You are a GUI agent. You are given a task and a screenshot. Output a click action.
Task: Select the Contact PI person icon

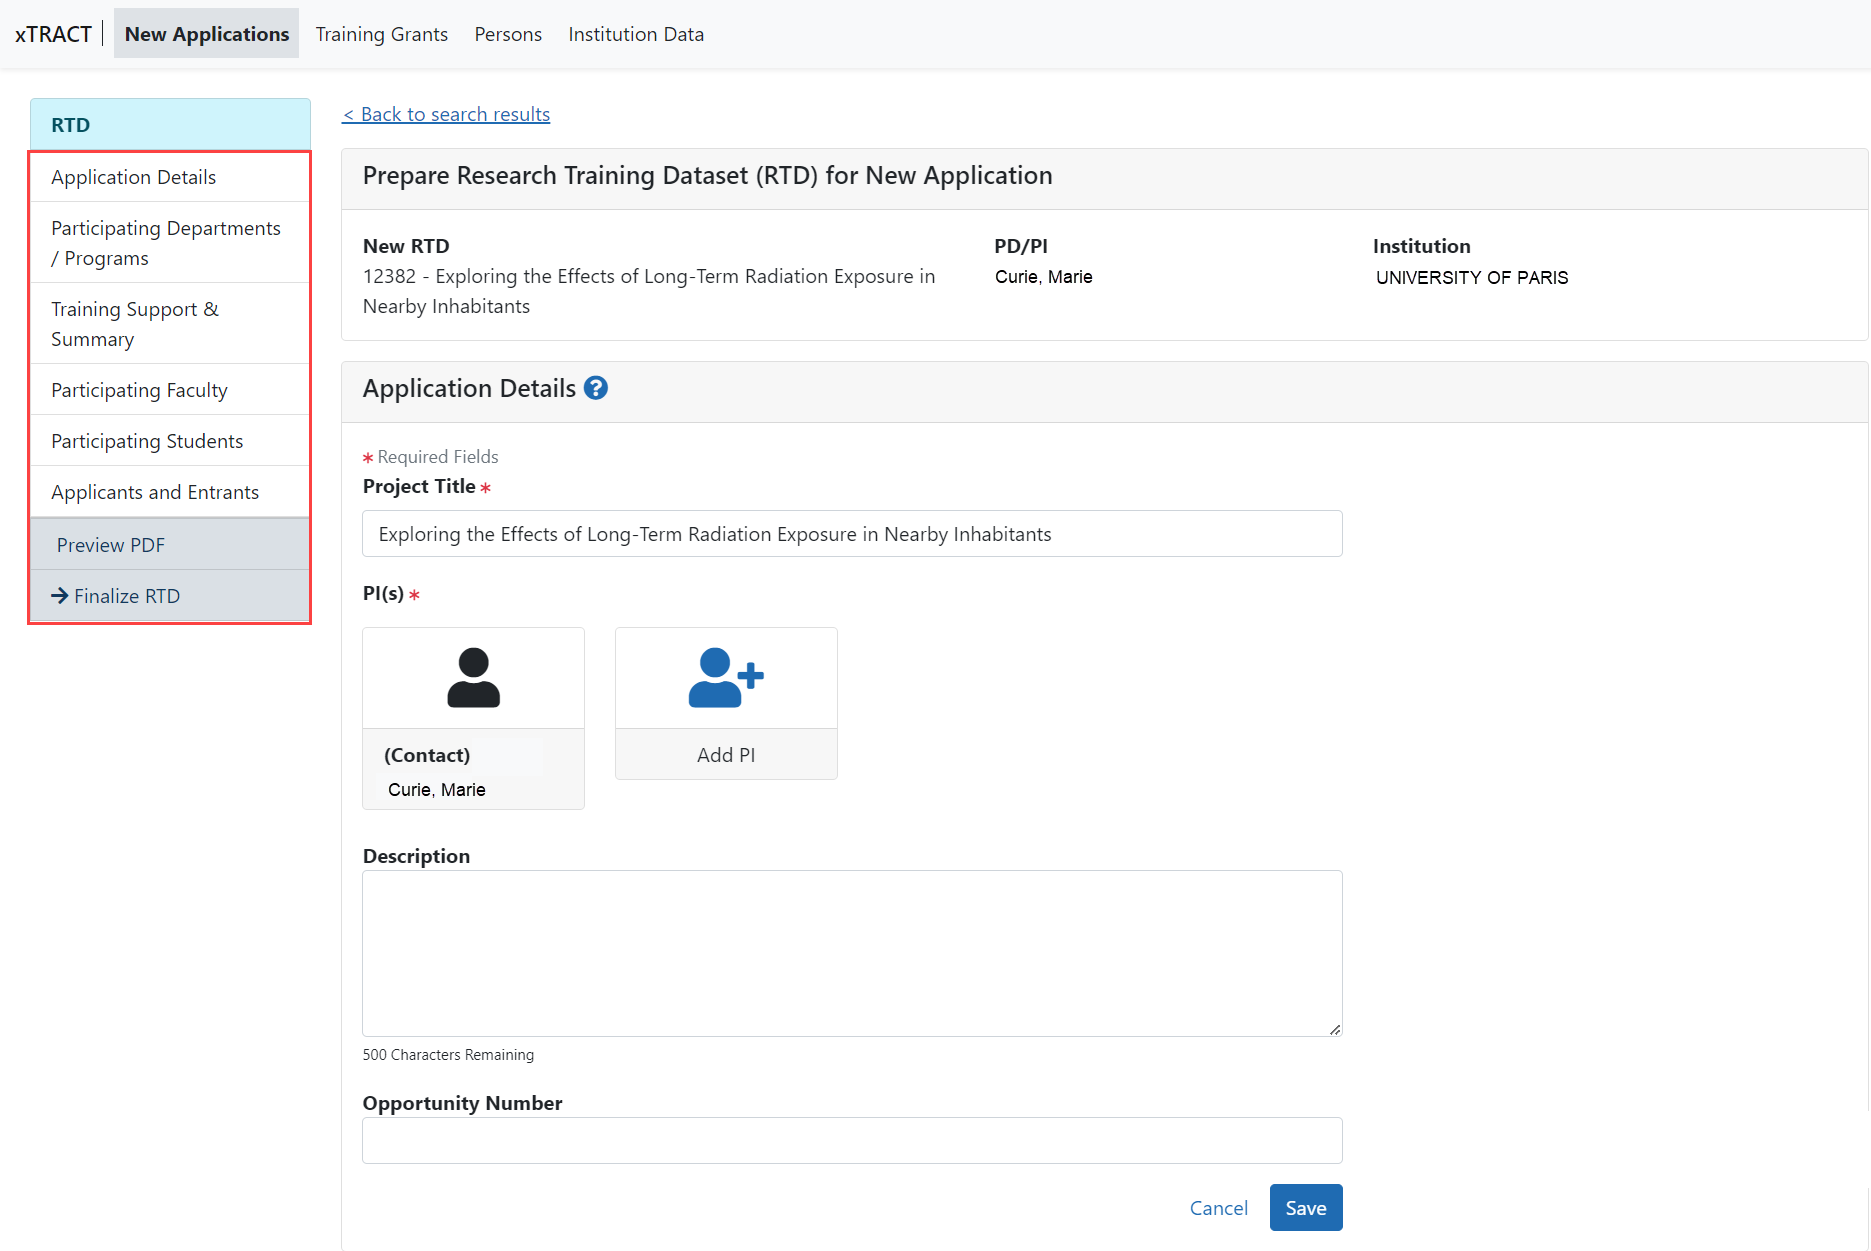[x=473, y=678]
